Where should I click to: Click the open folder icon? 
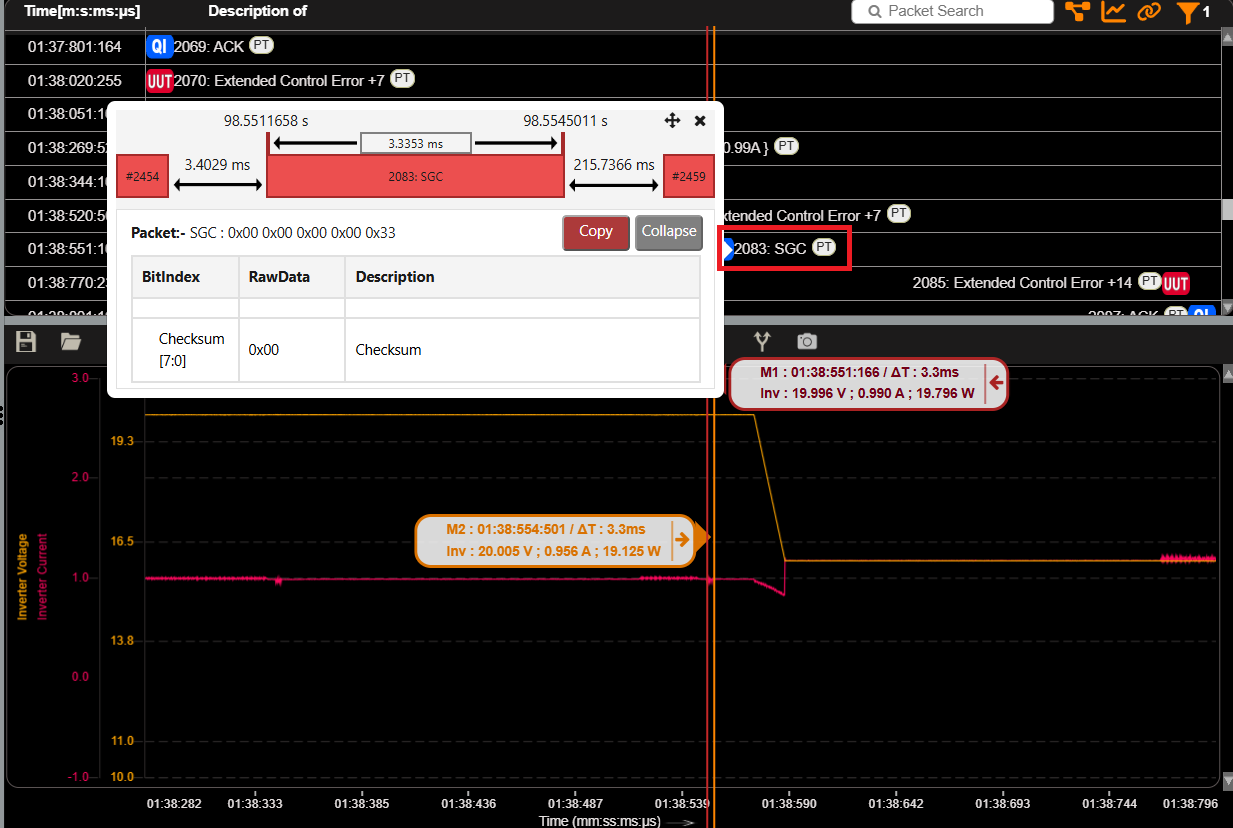pos(70,342)
